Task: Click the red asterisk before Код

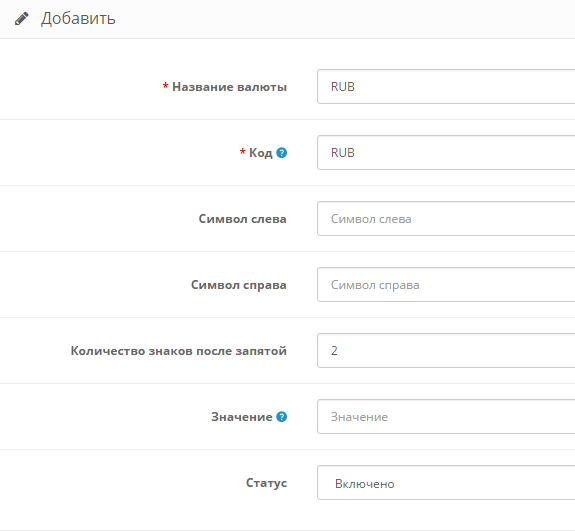Action: [242, 152]
